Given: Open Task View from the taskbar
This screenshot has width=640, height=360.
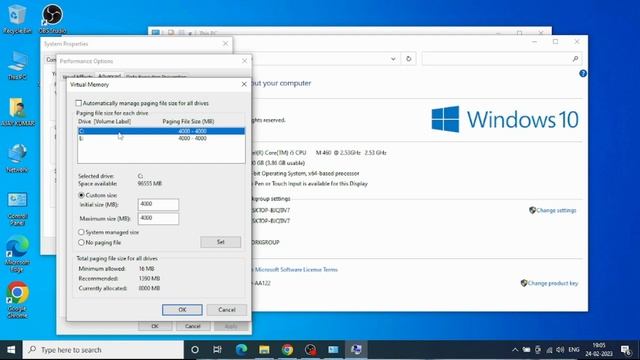Looking at the screenshot, I should 217,350.
